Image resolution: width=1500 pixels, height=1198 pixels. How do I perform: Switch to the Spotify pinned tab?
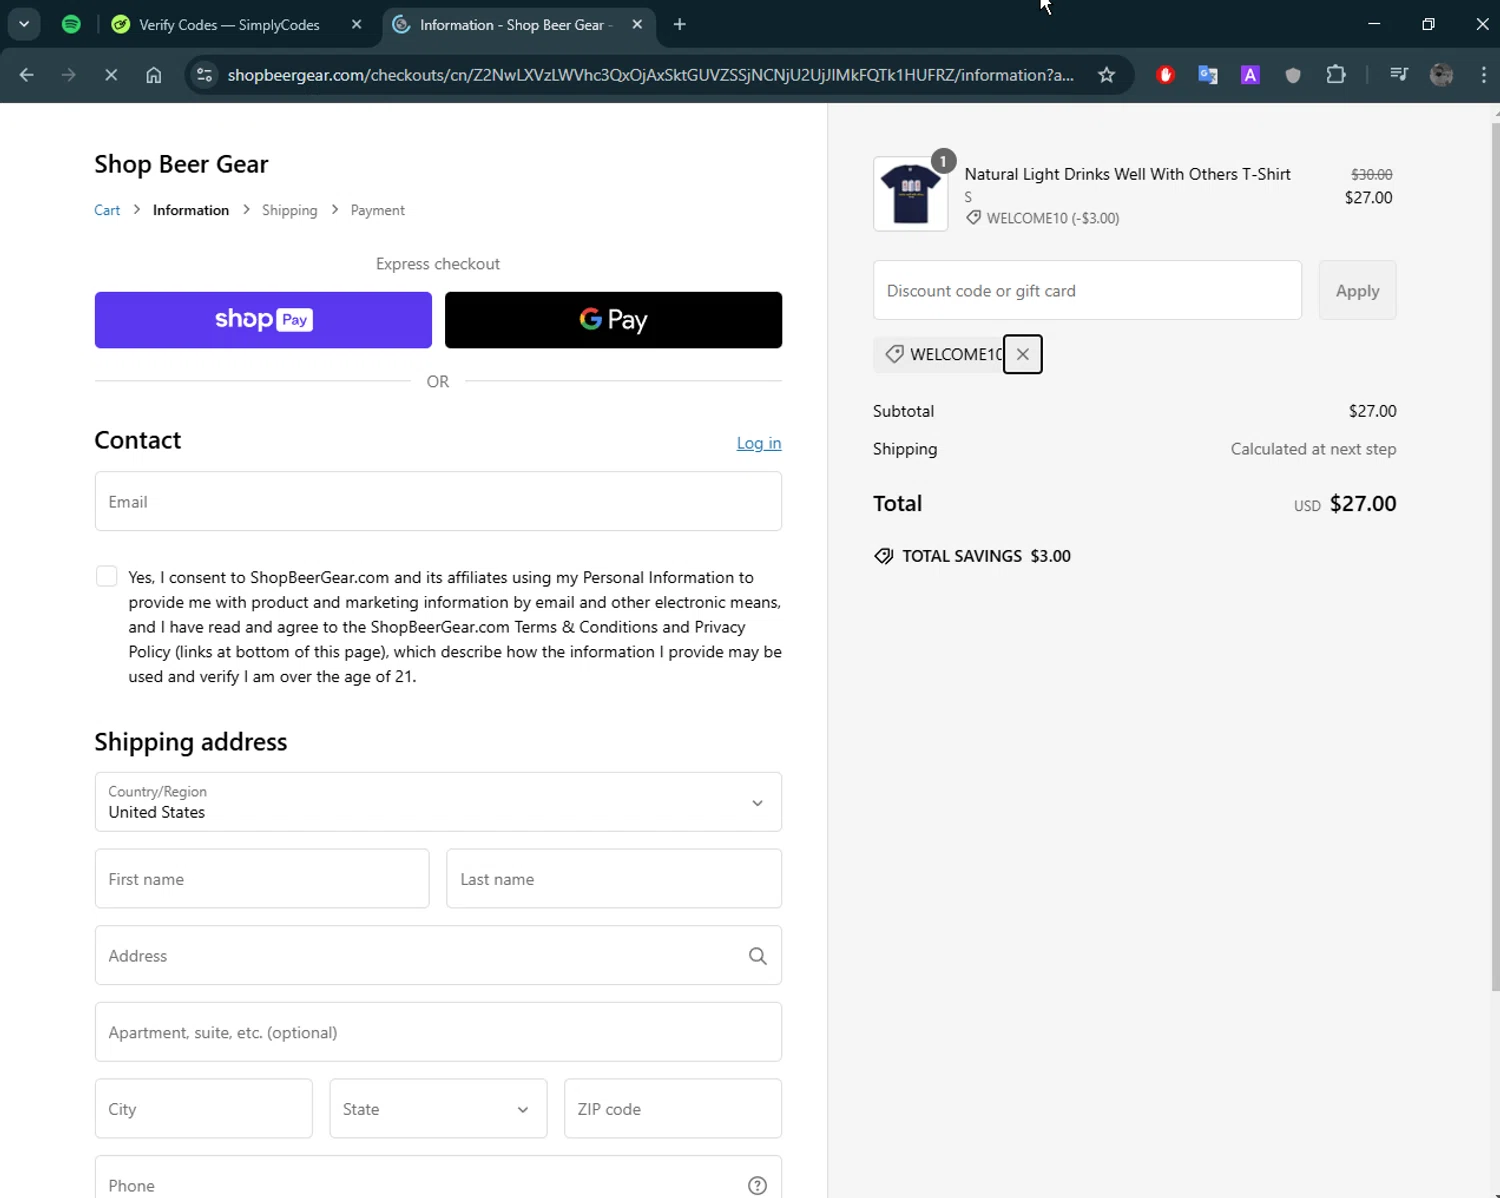pyautogui.click(x=71, y=24)
